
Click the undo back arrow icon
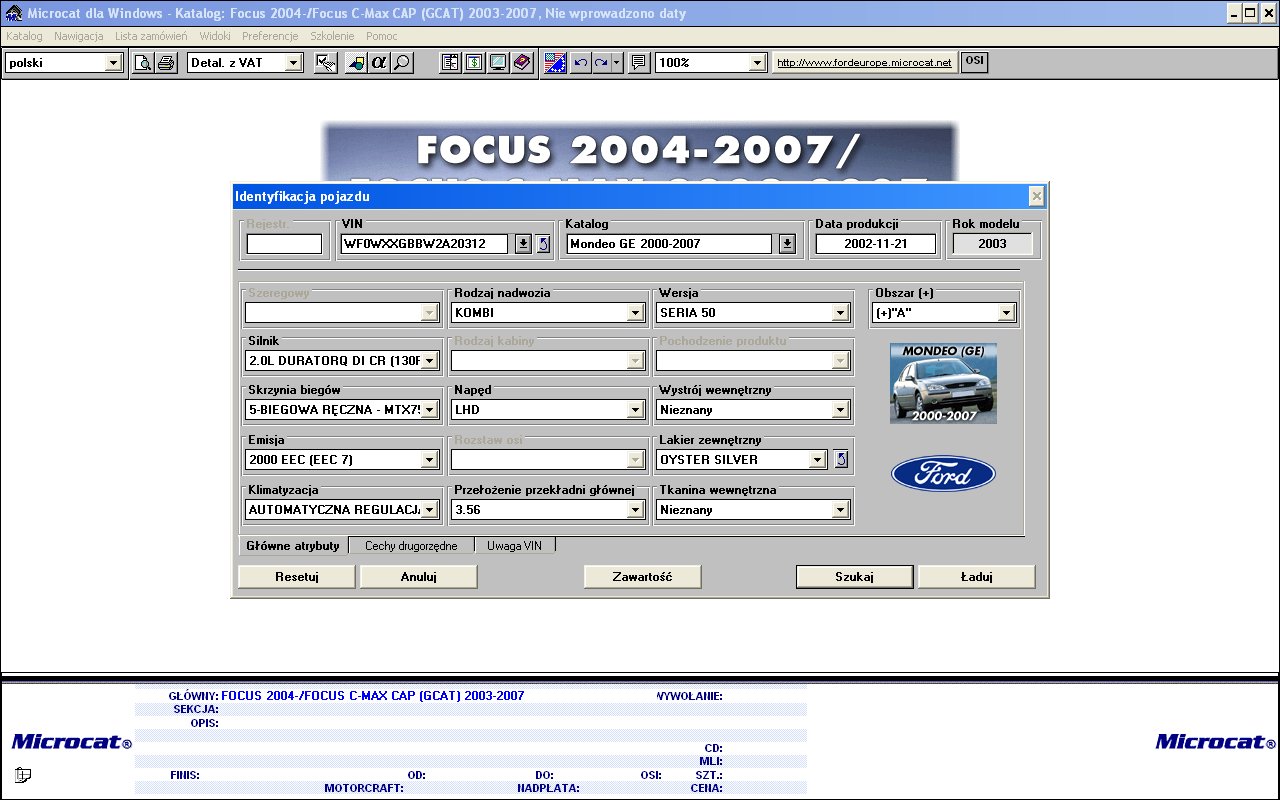580,63
